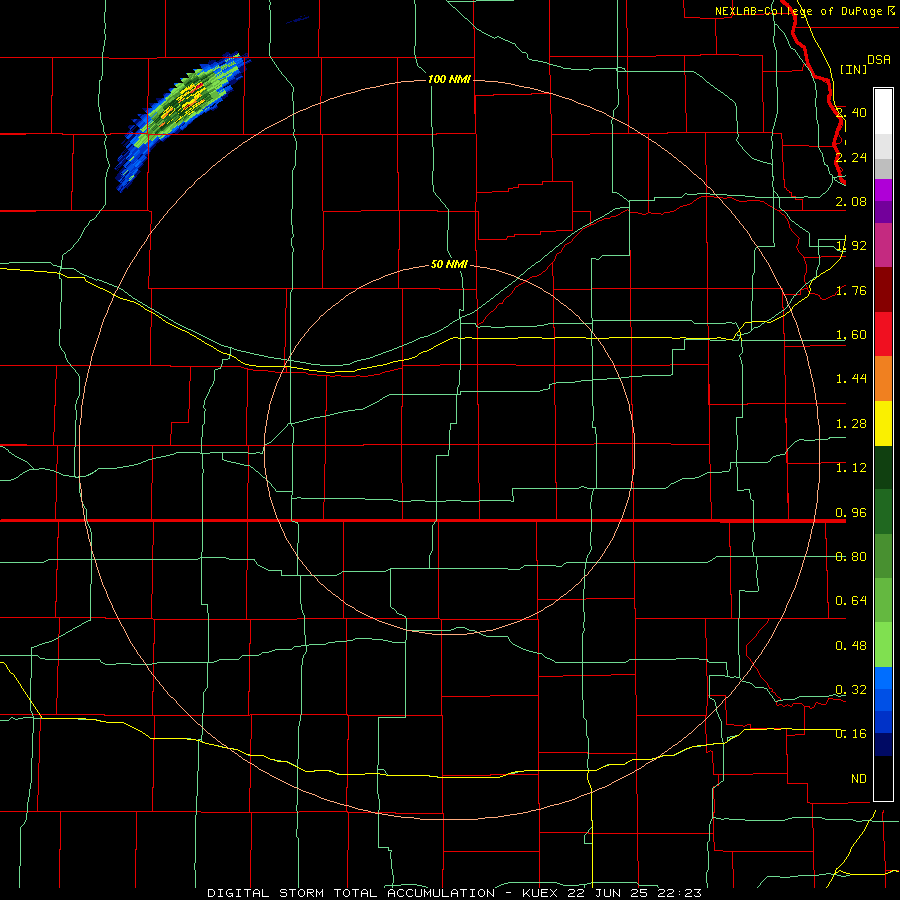Click the ND no-data legend label
The image size is (900, 900).
click(x=859, y=779)
